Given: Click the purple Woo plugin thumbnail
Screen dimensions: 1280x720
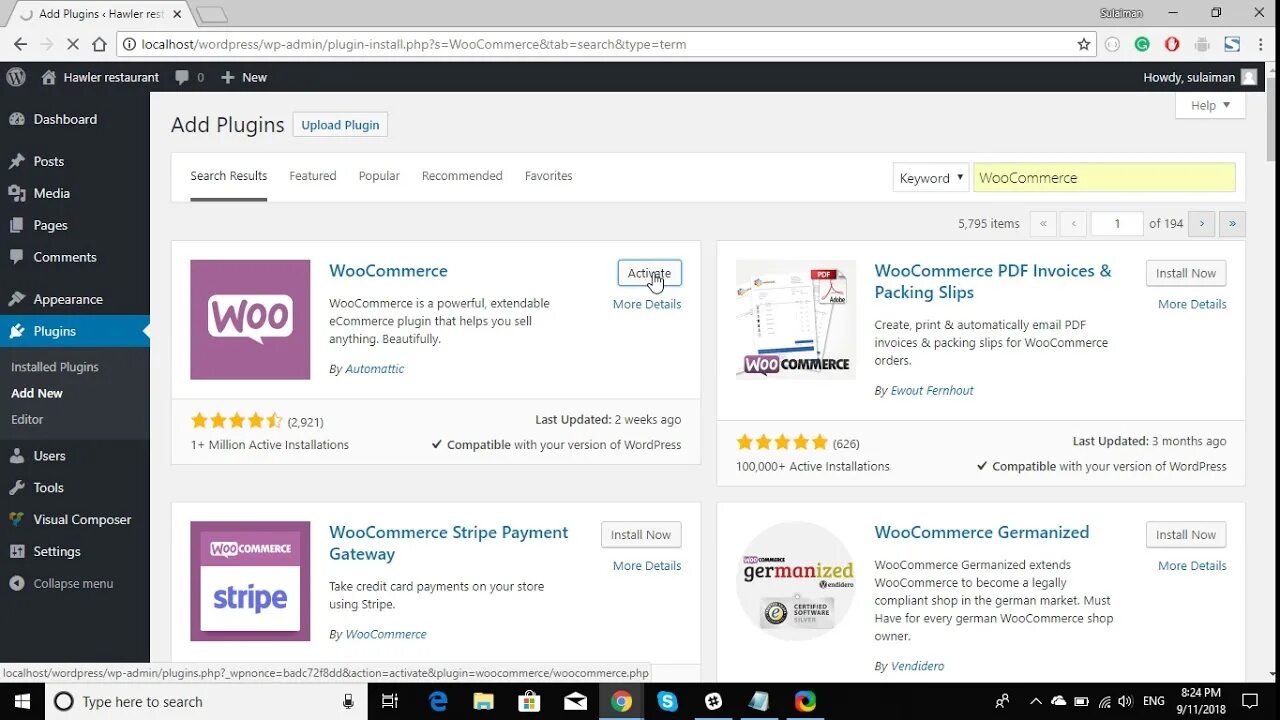Looking at the screenshot, I should 250,320.
